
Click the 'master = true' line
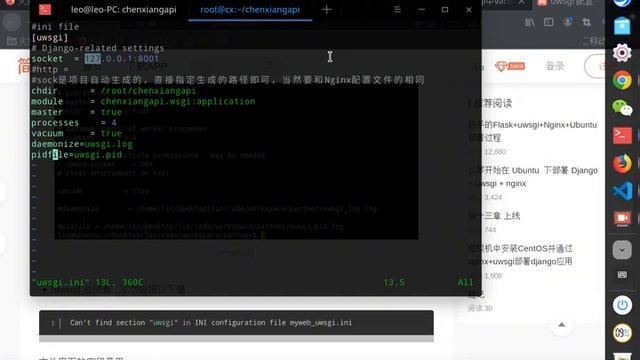[77, 112]
